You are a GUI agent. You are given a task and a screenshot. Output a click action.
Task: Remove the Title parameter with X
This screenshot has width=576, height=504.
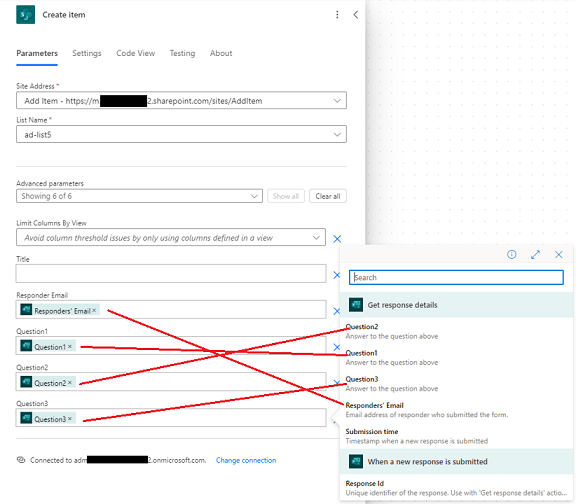click(336, 275)
